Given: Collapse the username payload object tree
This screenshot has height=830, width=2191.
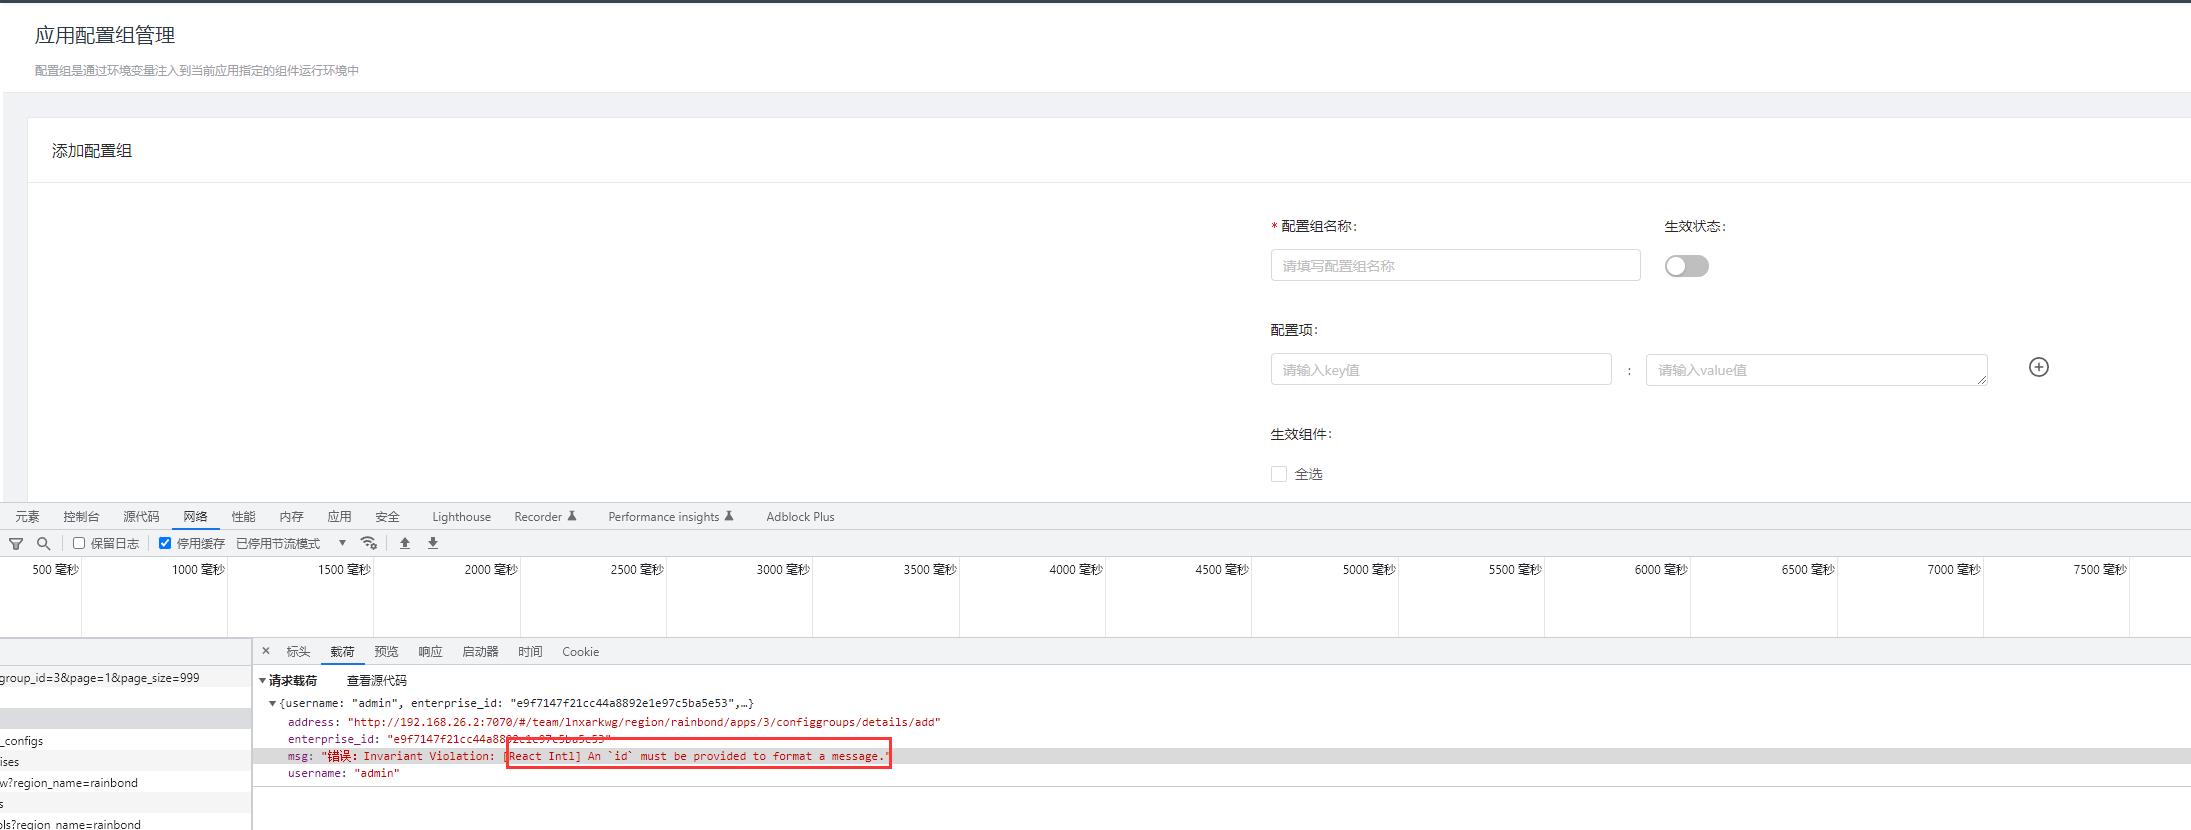Looking at the screenshot, I should (x=272, y=704).
